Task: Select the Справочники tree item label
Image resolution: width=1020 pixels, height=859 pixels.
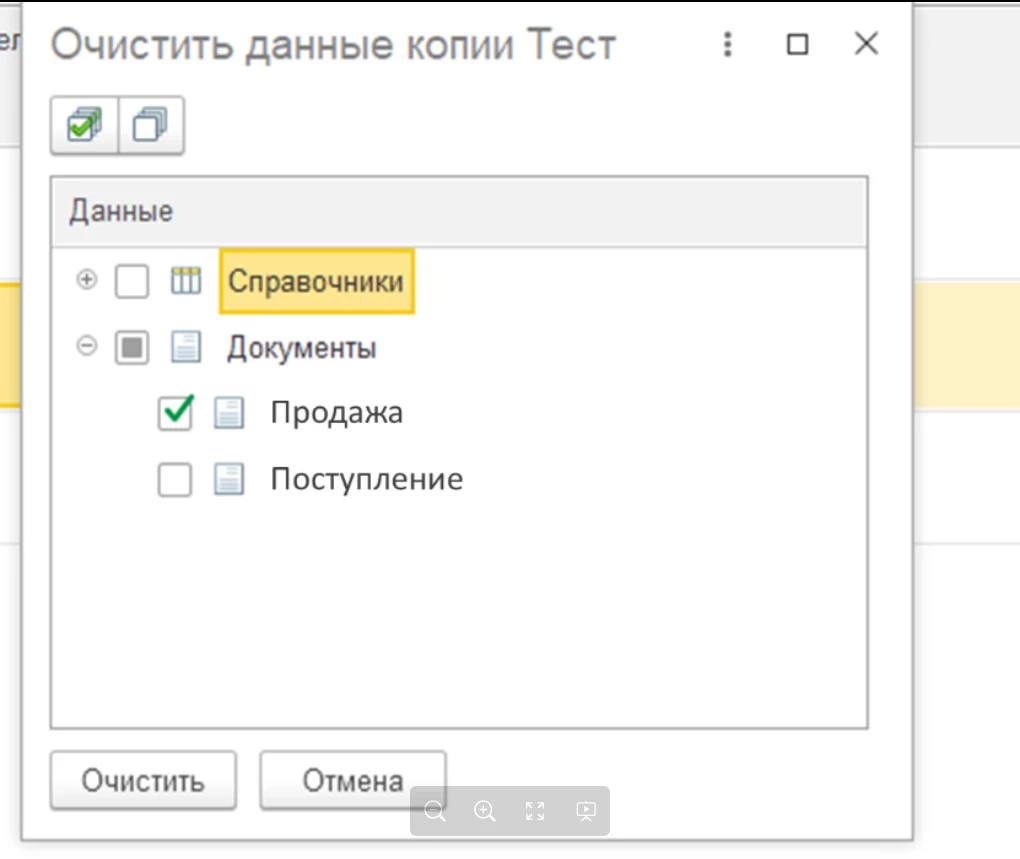Action: 316,282
